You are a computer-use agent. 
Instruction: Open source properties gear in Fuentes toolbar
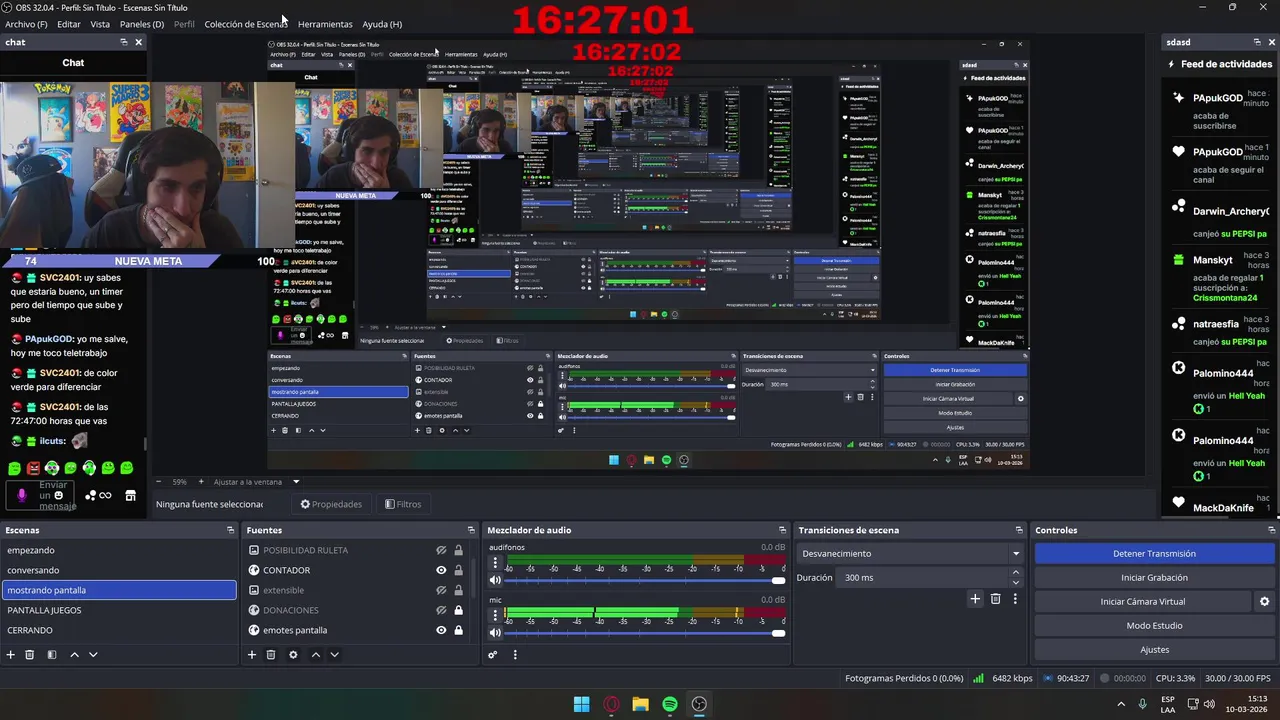pos(293,654)
